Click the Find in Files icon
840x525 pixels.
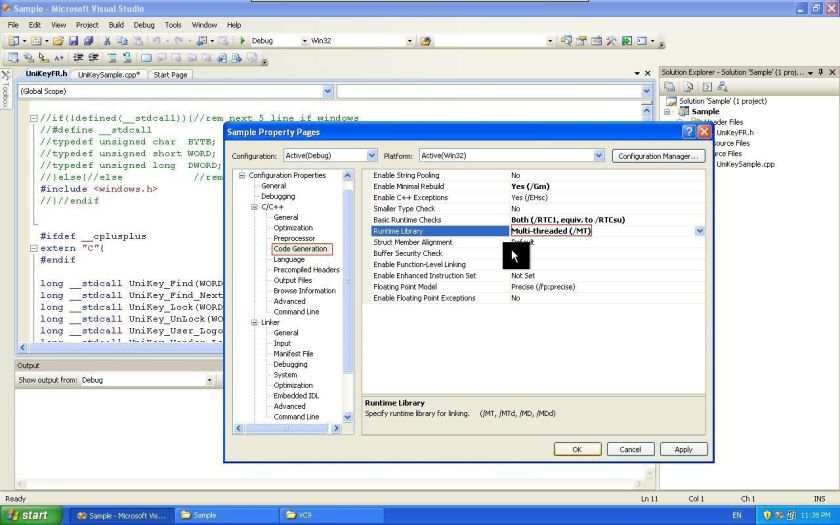(x=426, y=41)
